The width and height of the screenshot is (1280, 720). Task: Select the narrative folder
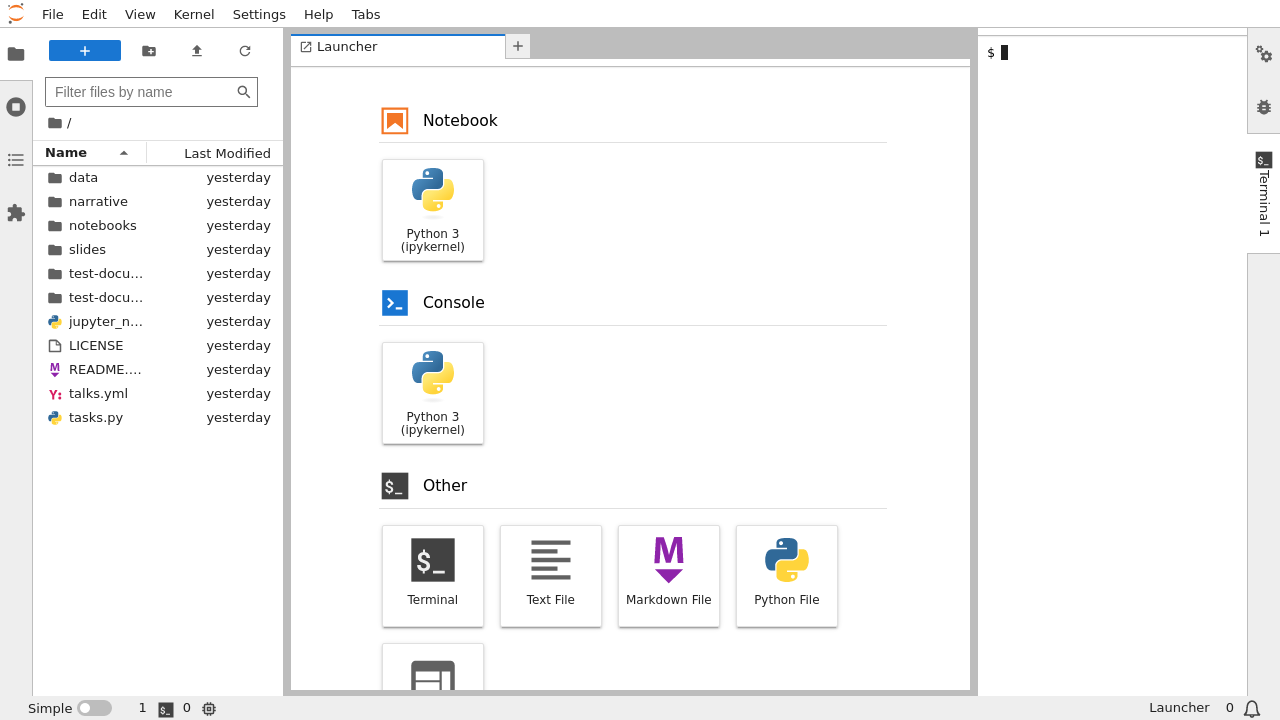click(x=158, y=202)
